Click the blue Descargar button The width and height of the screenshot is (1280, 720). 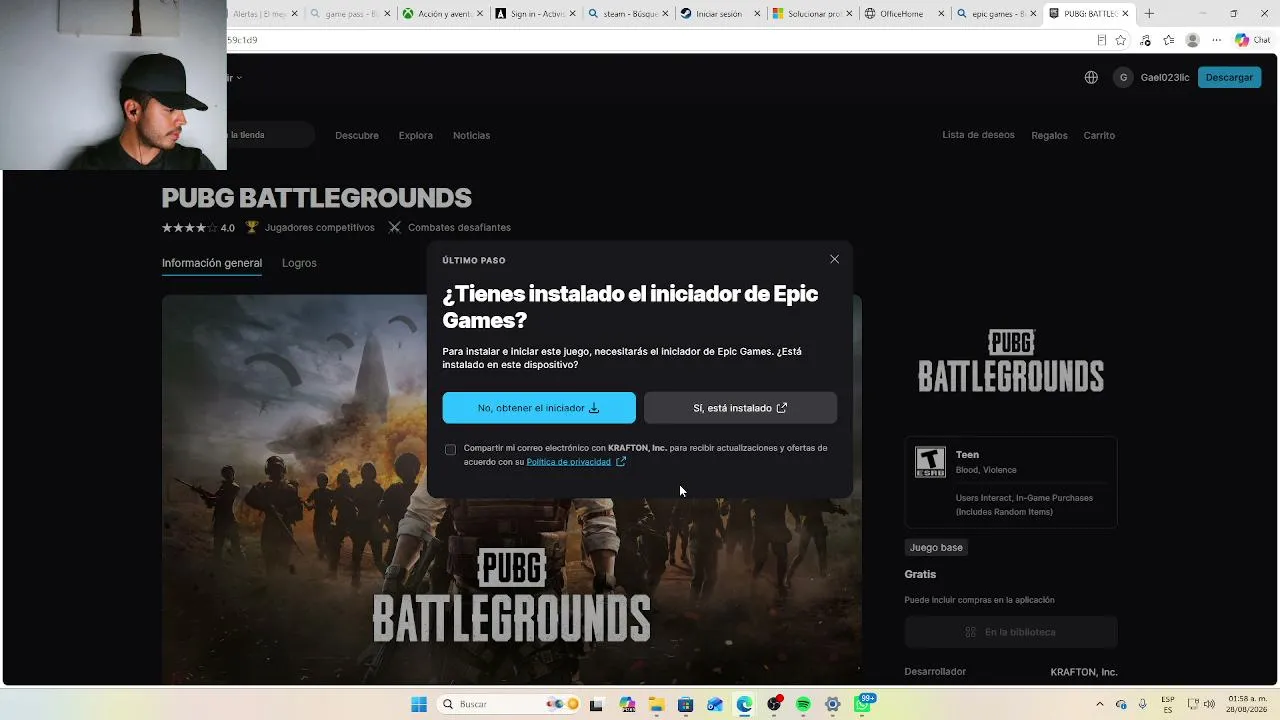tap(1229, 77)
